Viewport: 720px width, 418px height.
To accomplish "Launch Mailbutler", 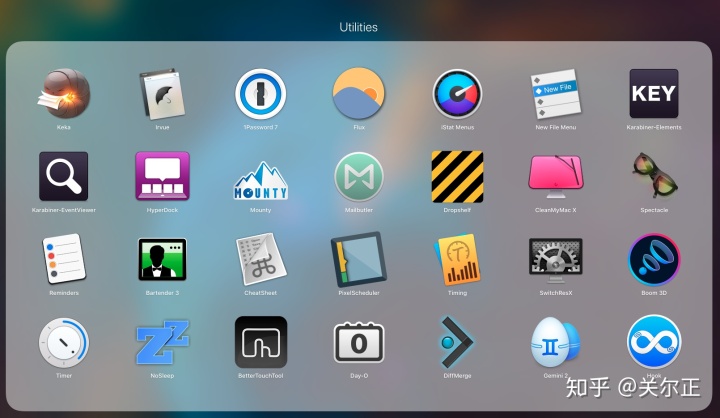I will point(359,176).
